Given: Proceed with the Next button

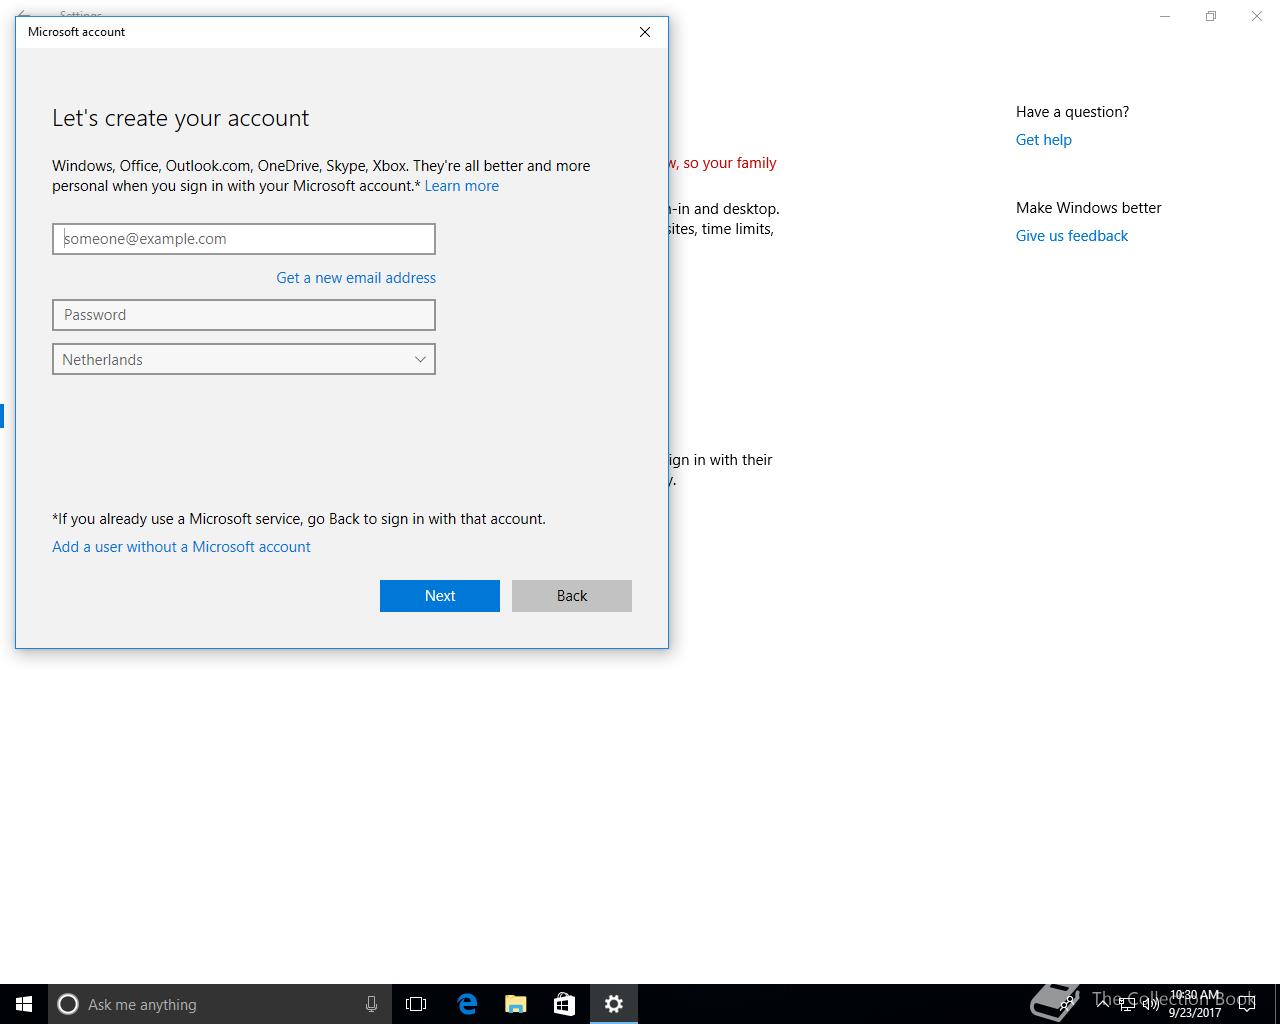Looking at the screenshot, I should [440, 596].
